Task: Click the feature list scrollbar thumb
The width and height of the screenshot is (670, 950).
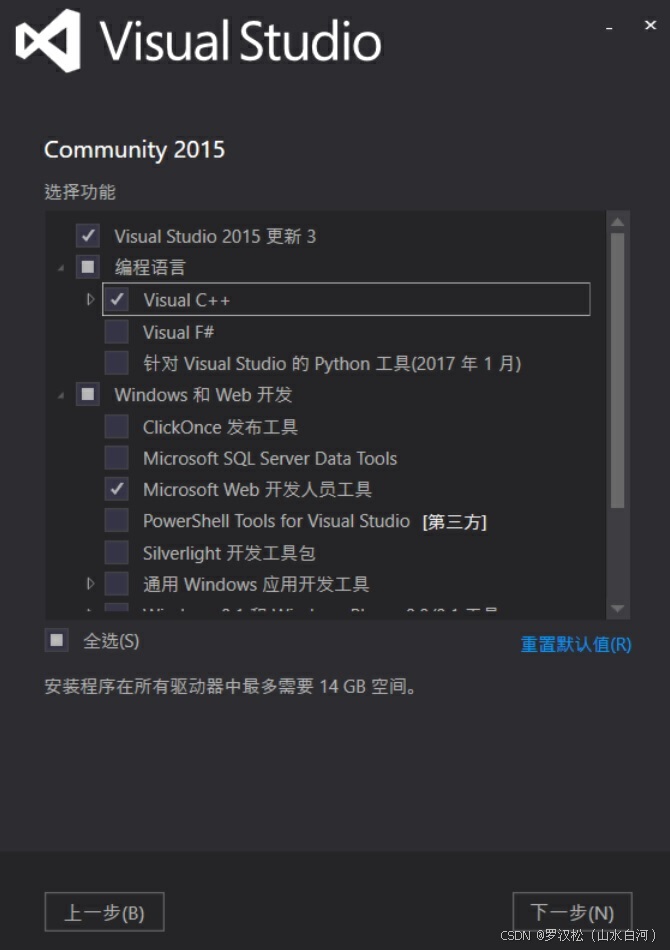Action: 617,371
